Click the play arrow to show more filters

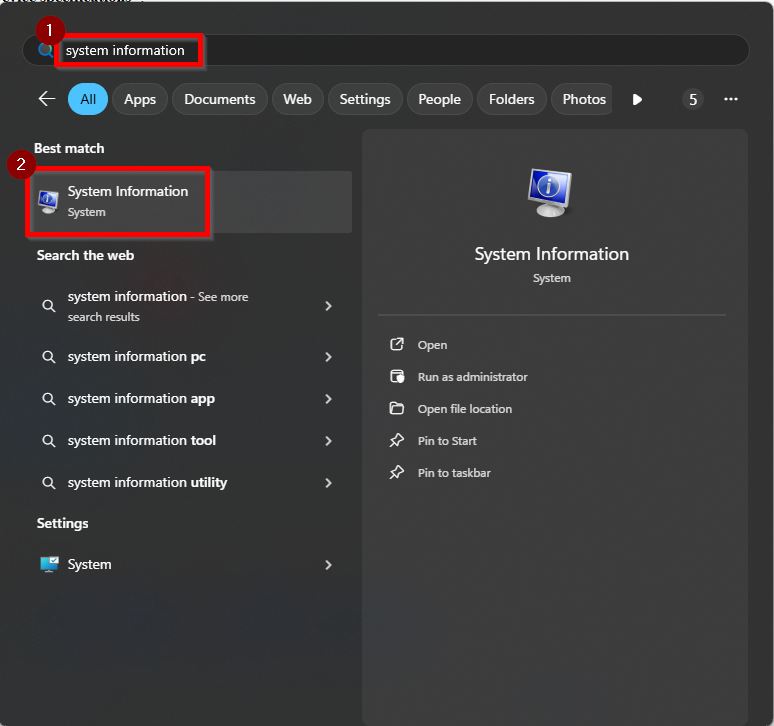[637, 99]
